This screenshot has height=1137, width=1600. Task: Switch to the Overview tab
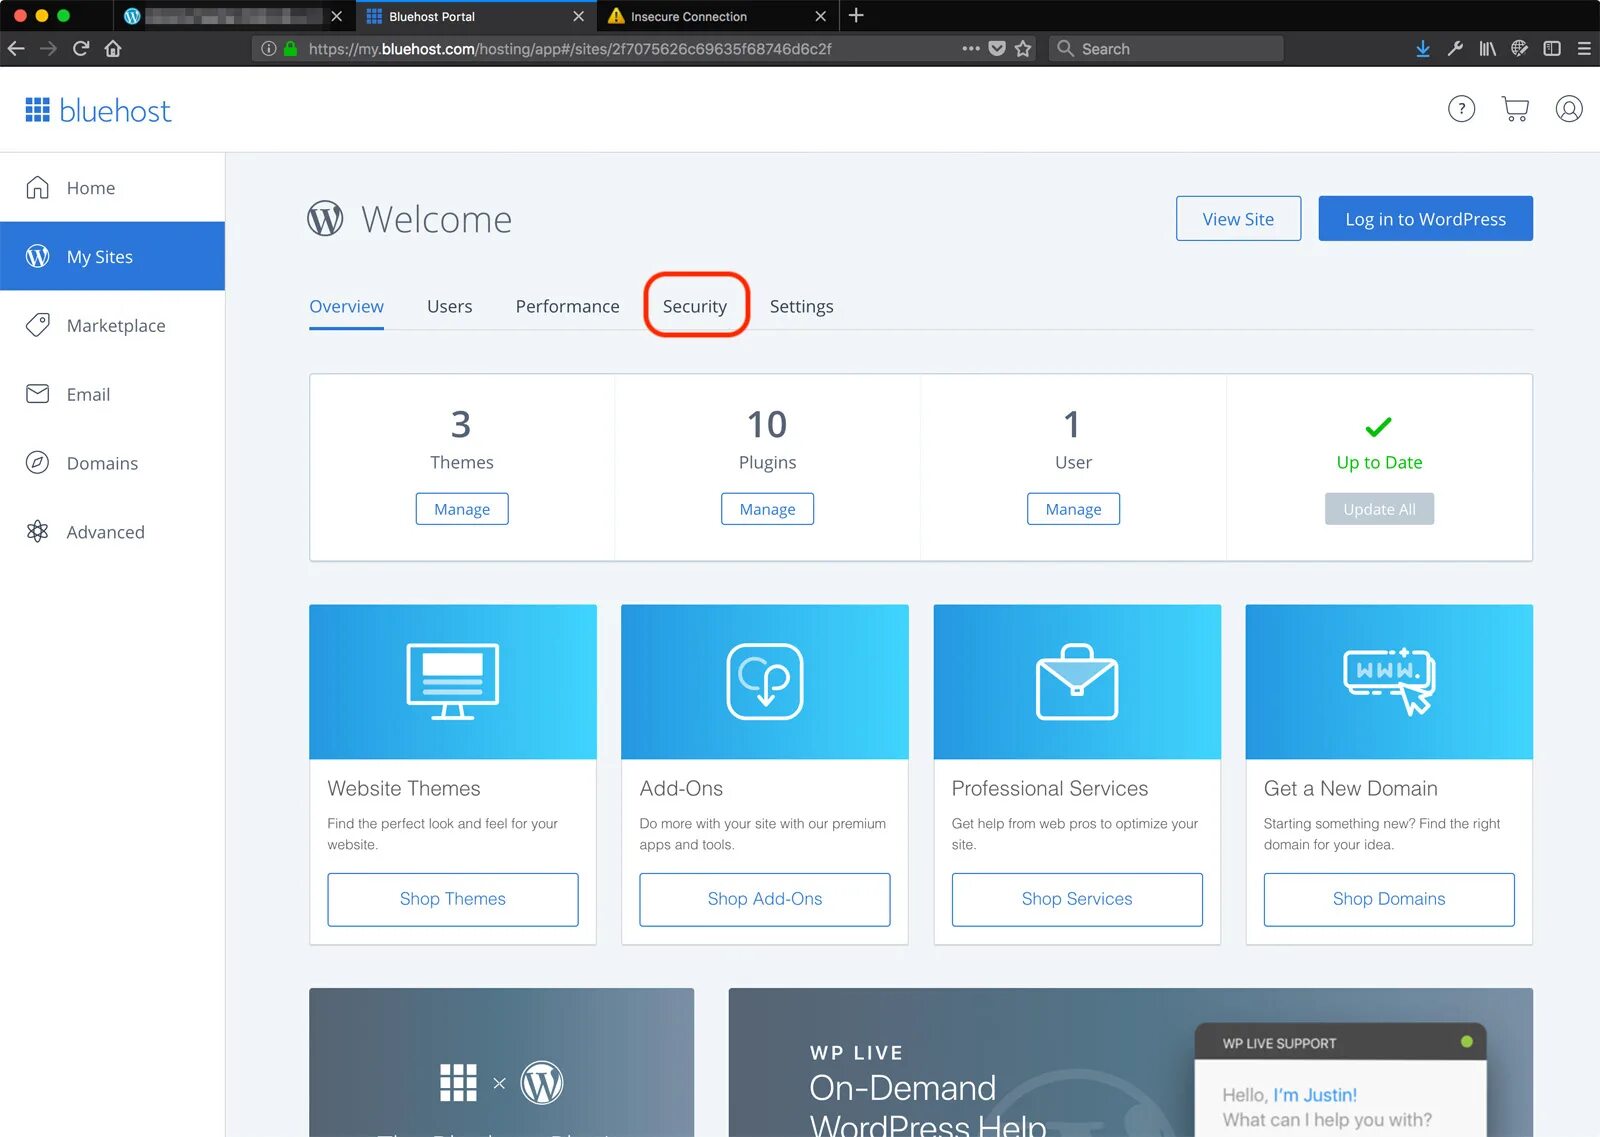pos(346,306)
